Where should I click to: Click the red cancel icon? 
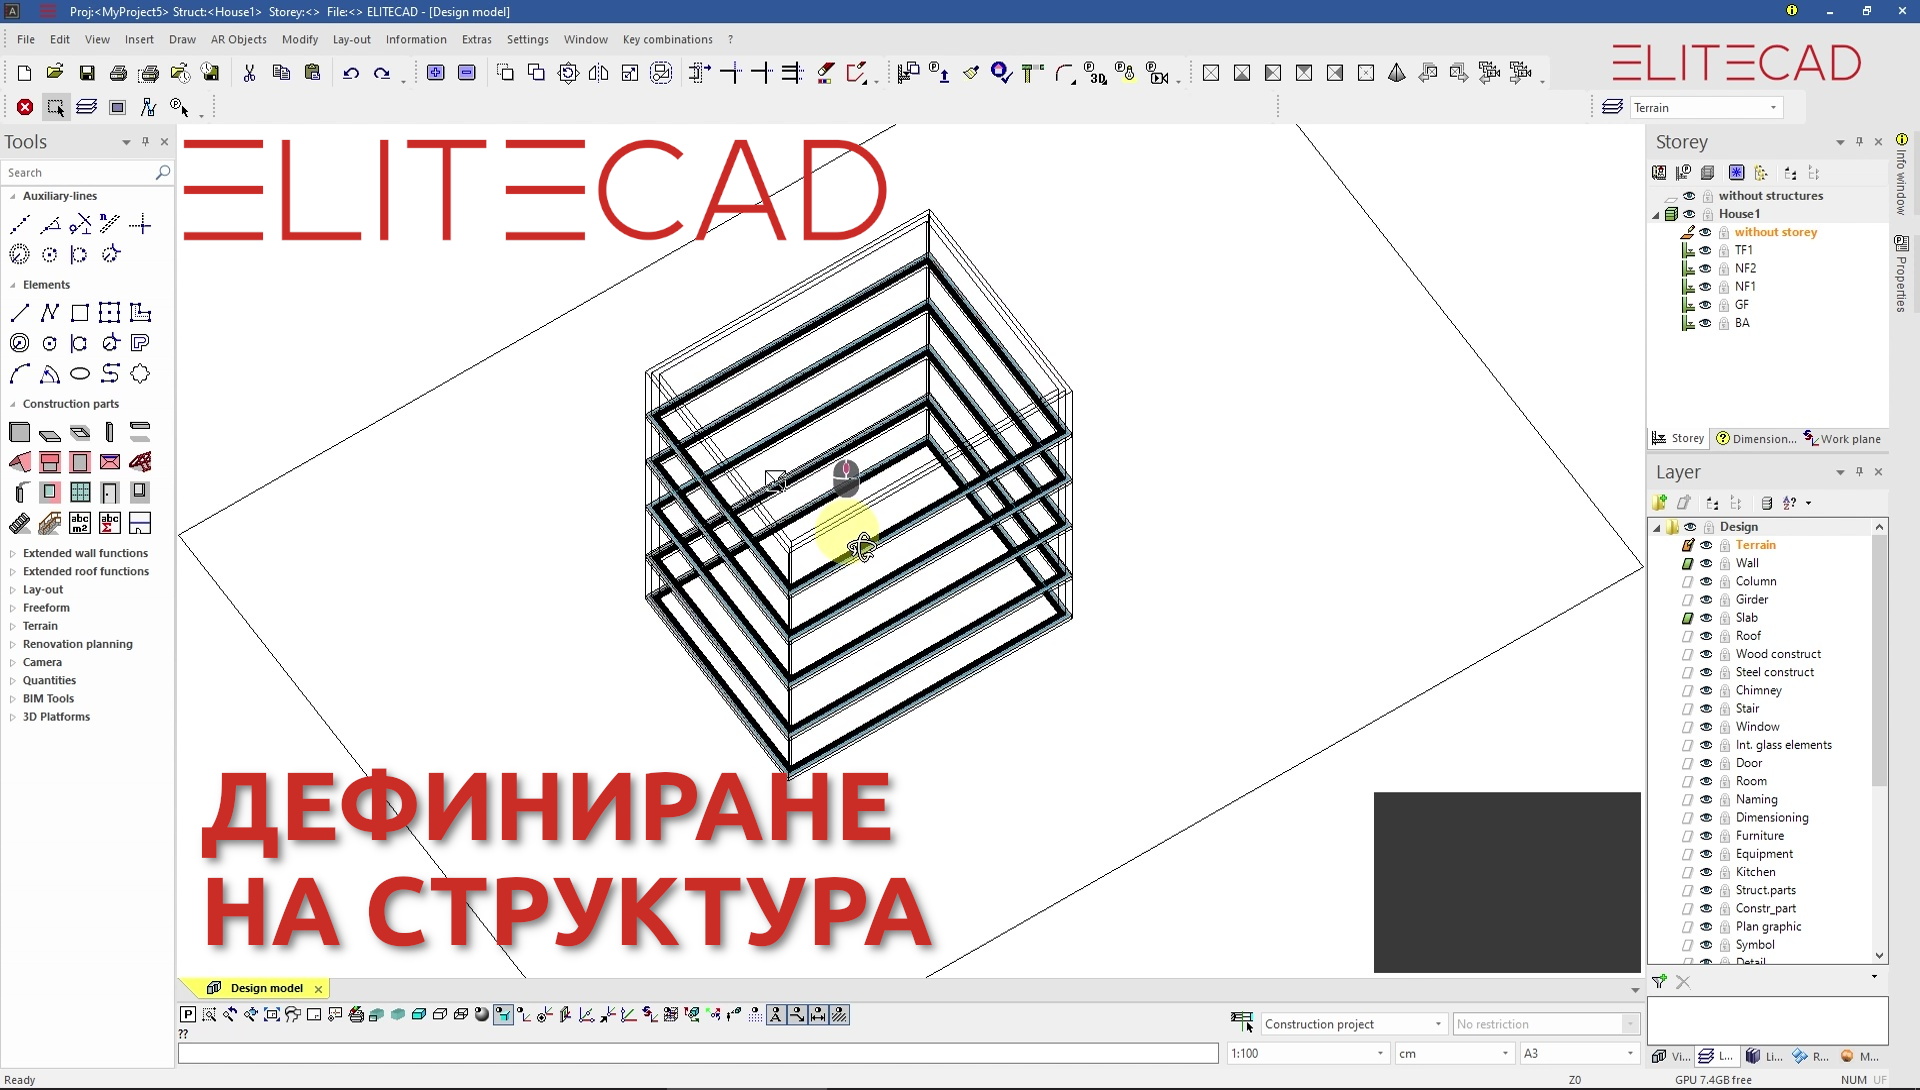25,107
